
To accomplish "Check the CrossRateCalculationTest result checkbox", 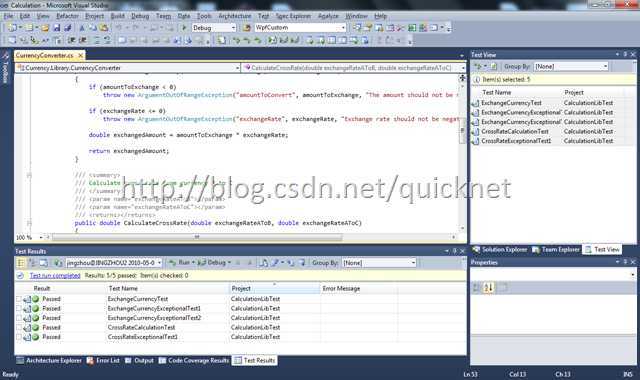I will click(19, 327).
